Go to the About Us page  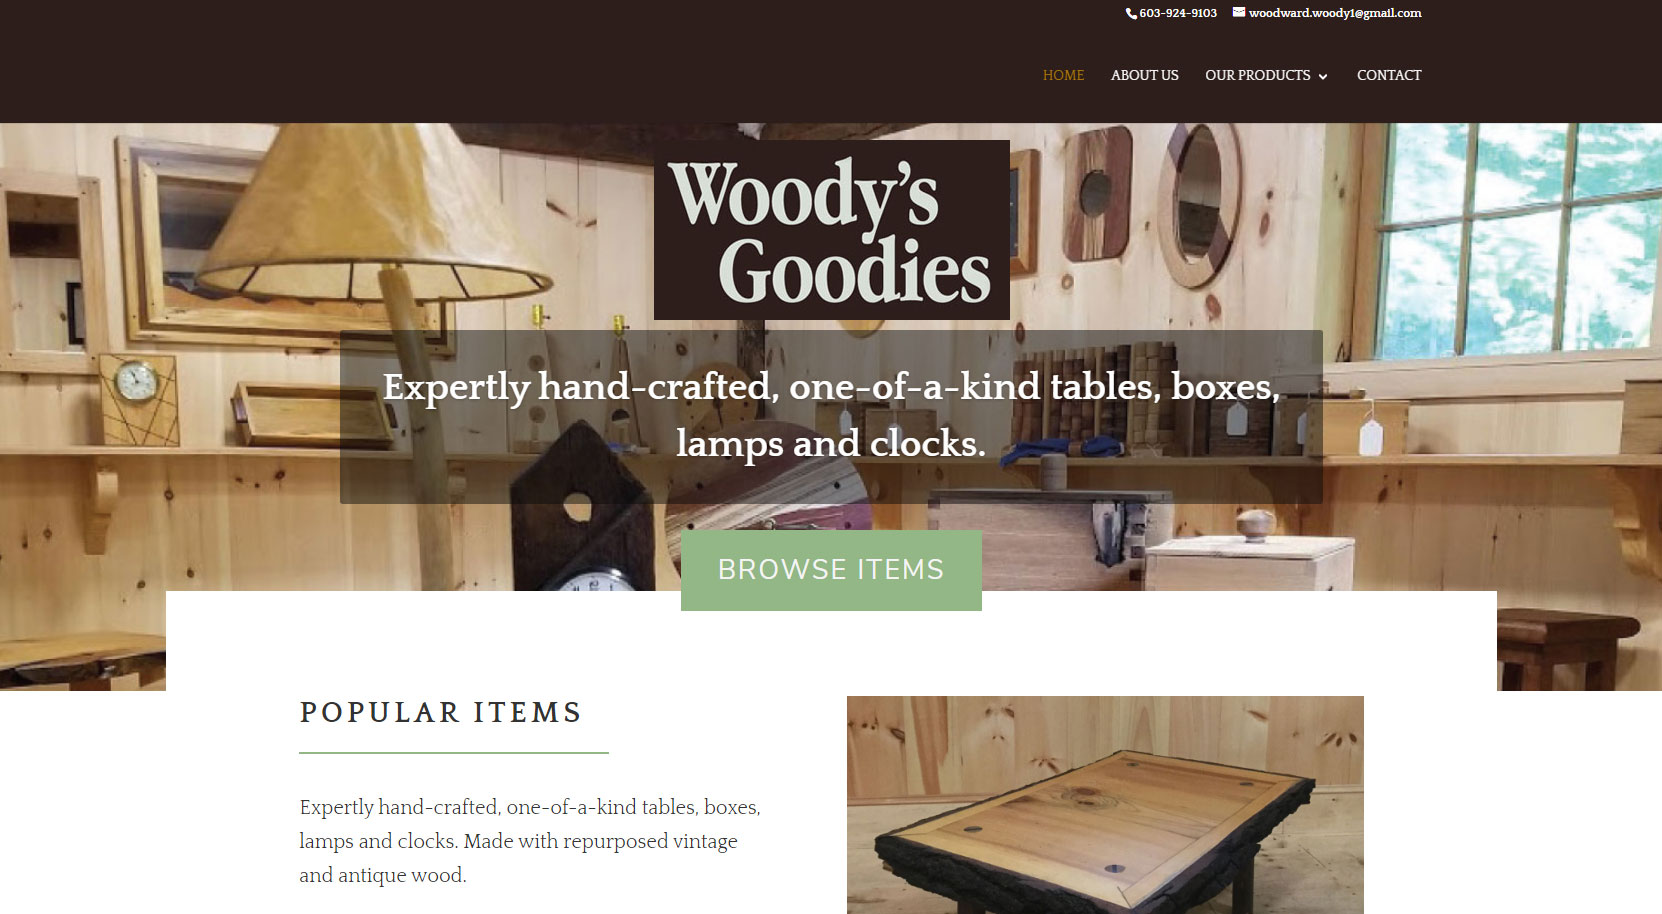tap(1144, 75)
